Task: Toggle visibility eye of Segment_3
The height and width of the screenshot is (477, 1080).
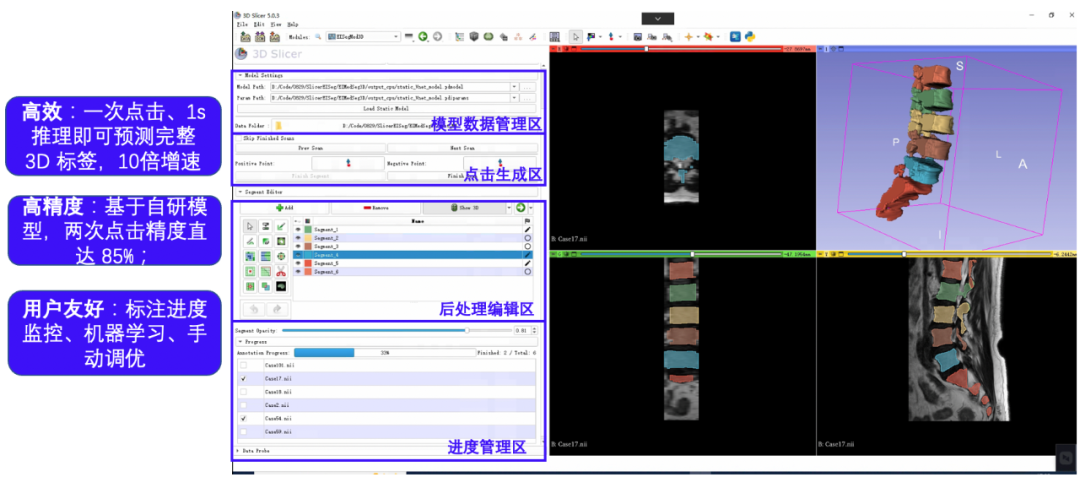Action: pyautogui.click(x=298, y=246)
